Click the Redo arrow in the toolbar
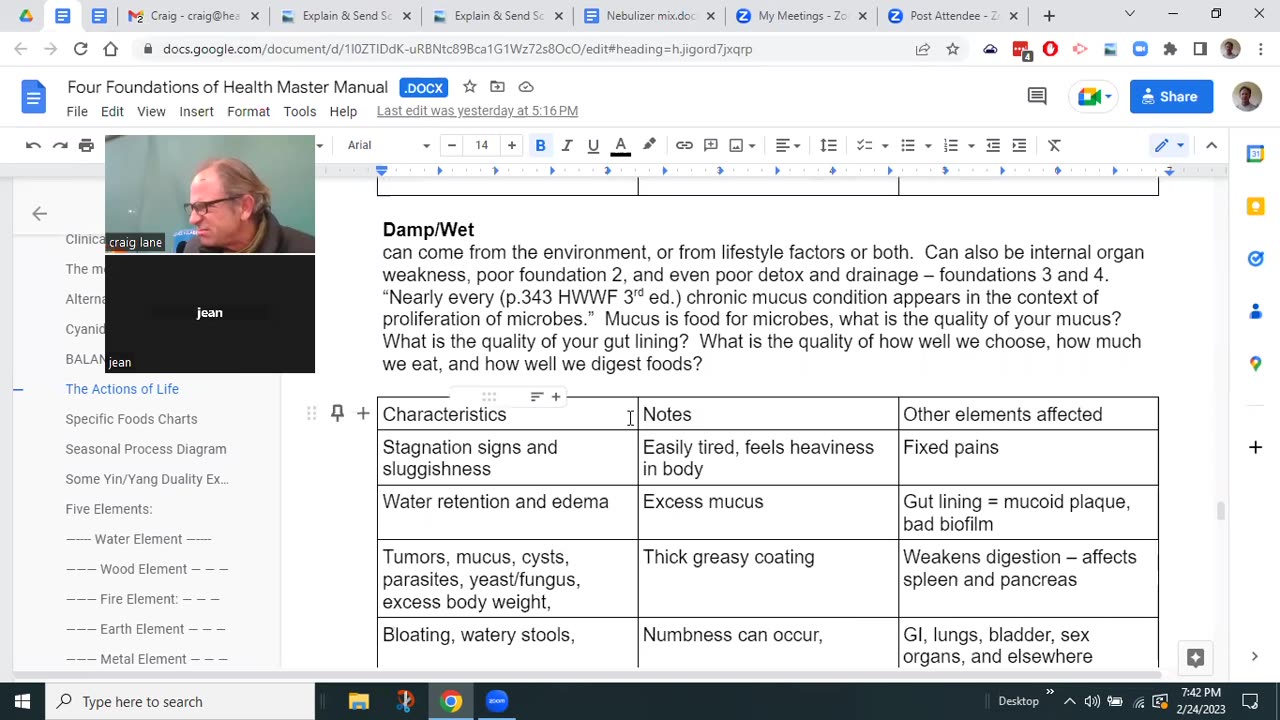The width and height of the screenshot is (1280, 720). pyautogui.click(x=60, y=146)
